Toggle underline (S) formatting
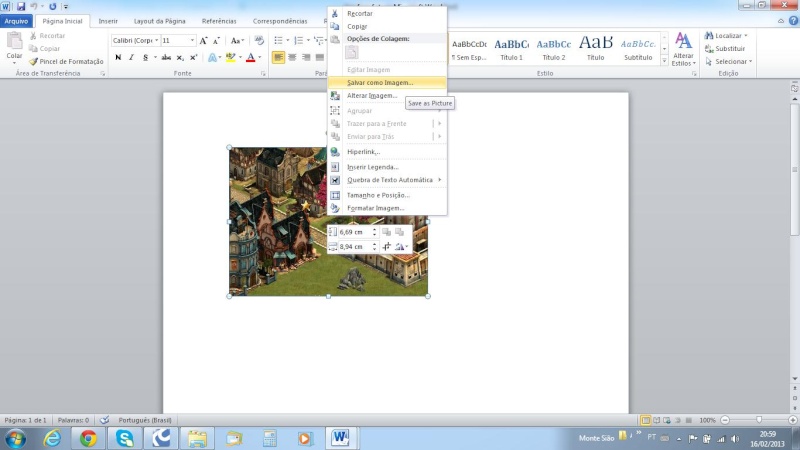Screen dimensions: 800x450 tap(145, 58)
